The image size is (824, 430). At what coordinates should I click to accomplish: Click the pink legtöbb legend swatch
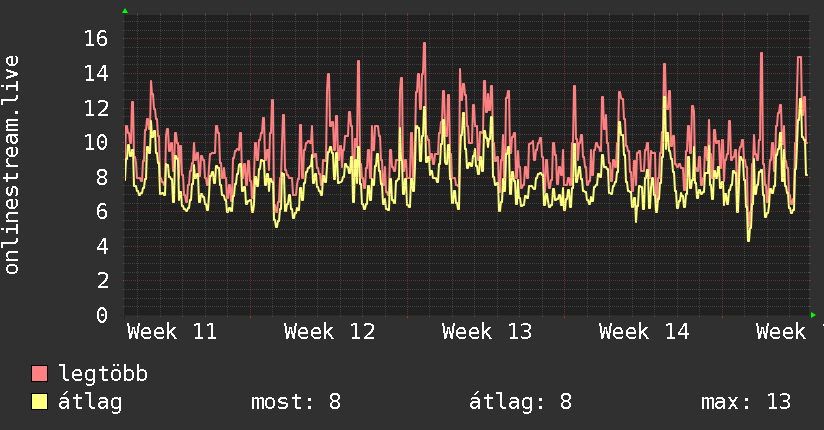(x=39, y=373)
